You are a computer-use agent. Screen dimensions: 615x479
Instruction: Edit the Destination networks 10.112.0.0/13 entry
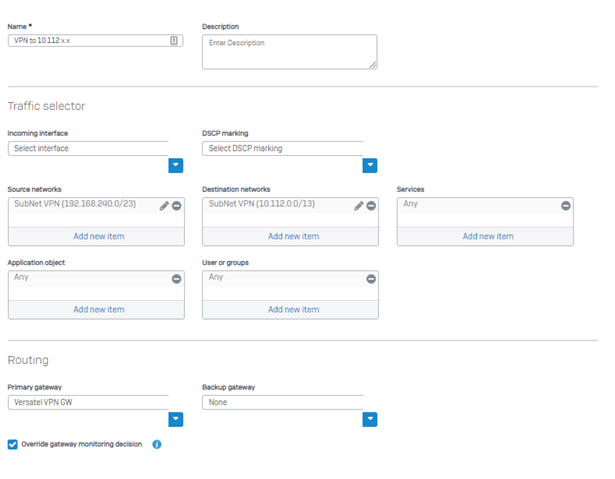point(358,206)
